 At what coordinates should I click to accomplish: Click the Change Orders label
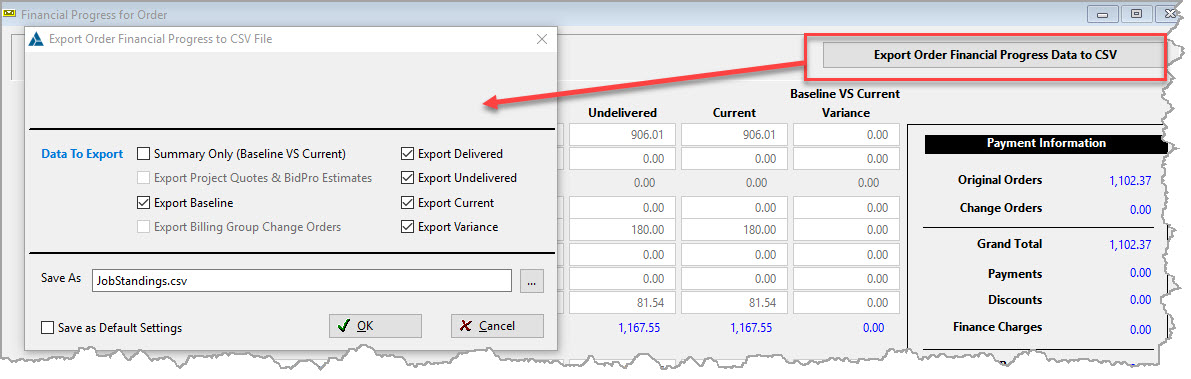pyautogui.click(x=1000, y=208)
